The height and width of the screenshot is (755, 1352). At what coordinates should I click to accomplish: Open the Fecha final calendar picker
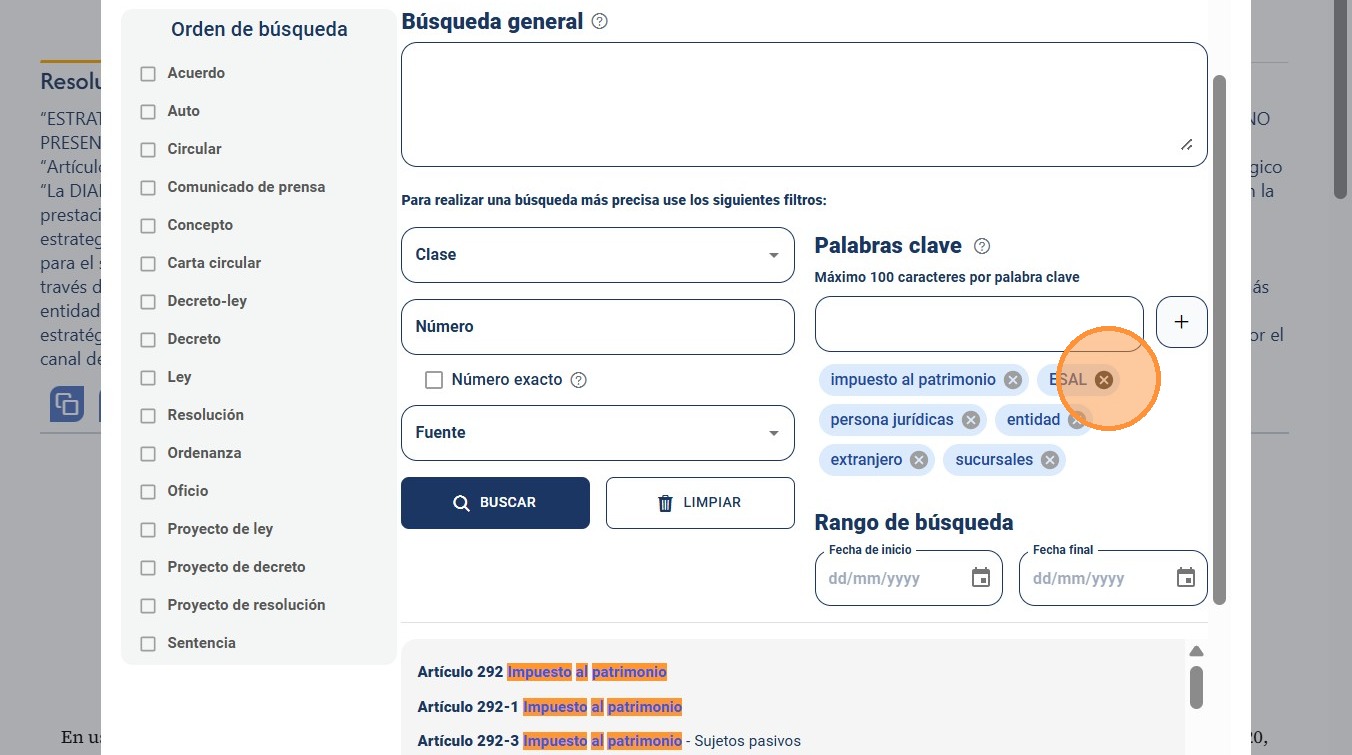point(1186,578)
